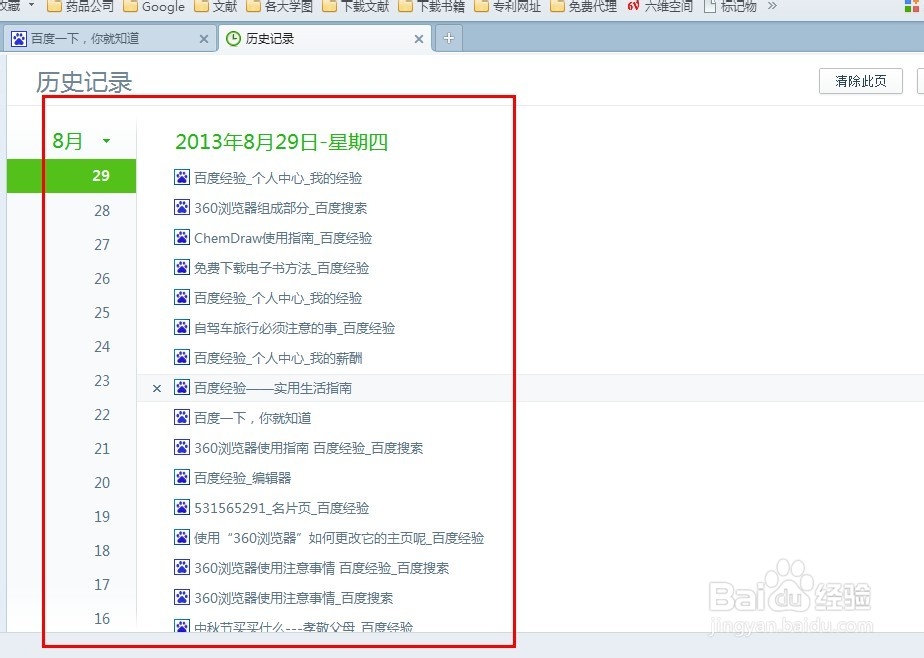This screenshot has width=924, height=658.
Task: Close the 百度一下，你就知道 tab
Action: (x=204, y=39)
